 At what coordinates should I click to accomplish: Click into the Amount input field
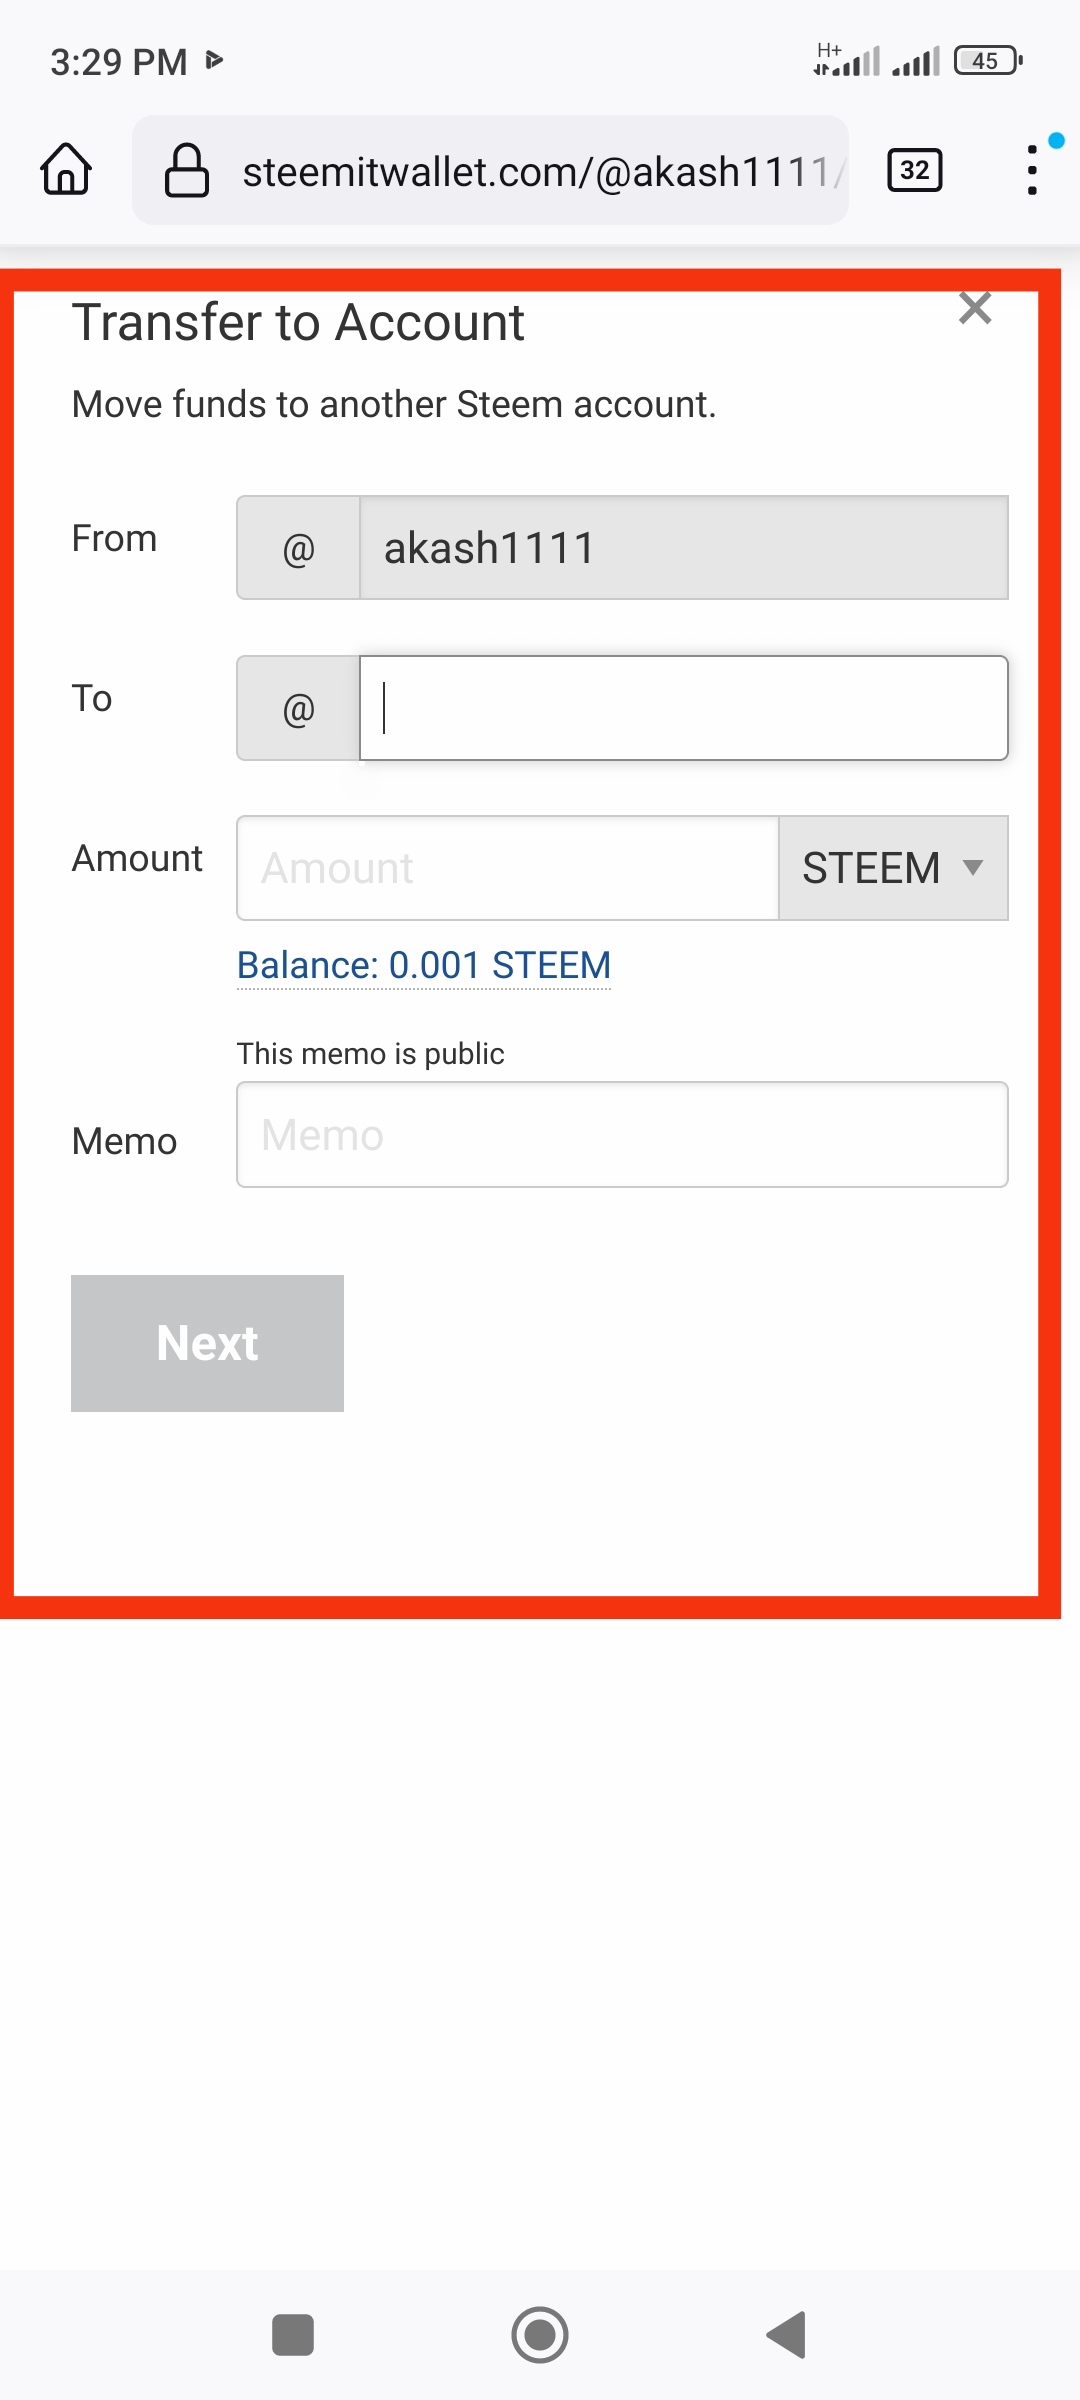[x=507, y=868]
